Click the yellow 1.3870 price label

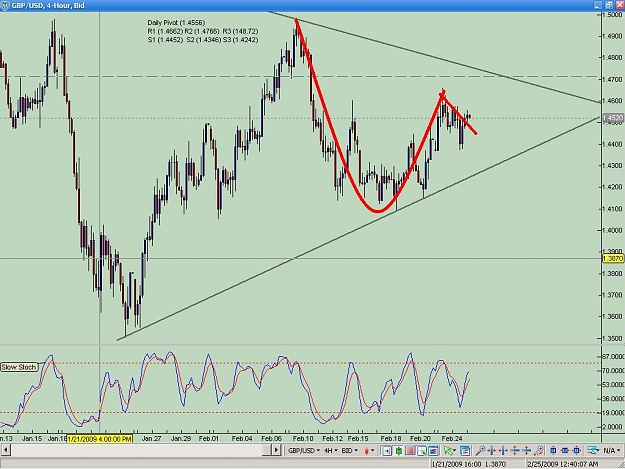coord(613,259)
